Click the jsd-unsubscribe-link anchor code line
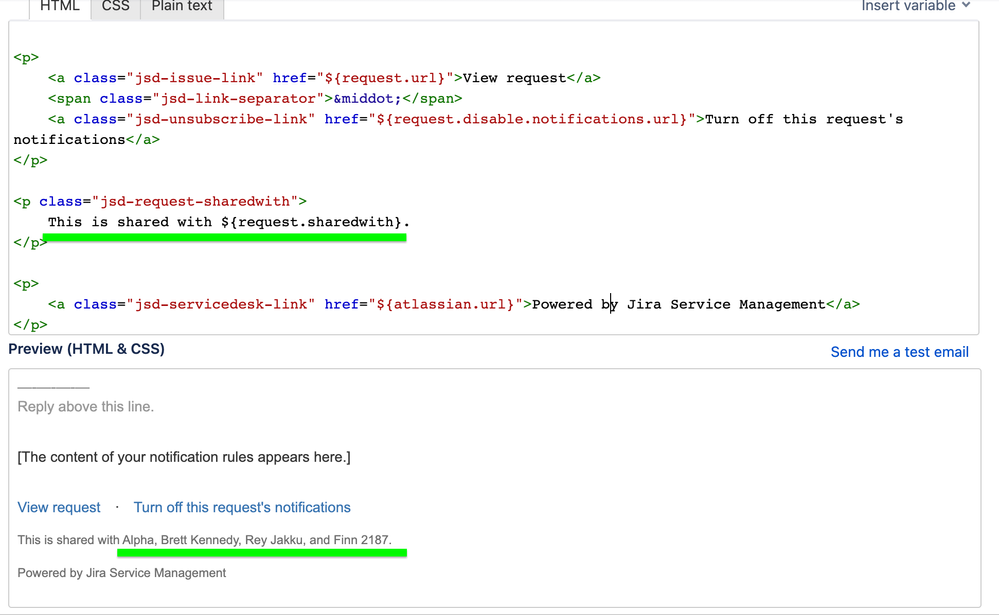Image resolution: width=999 pixels, height=615 pixels. pyautogui.click(x=475, y=119)
